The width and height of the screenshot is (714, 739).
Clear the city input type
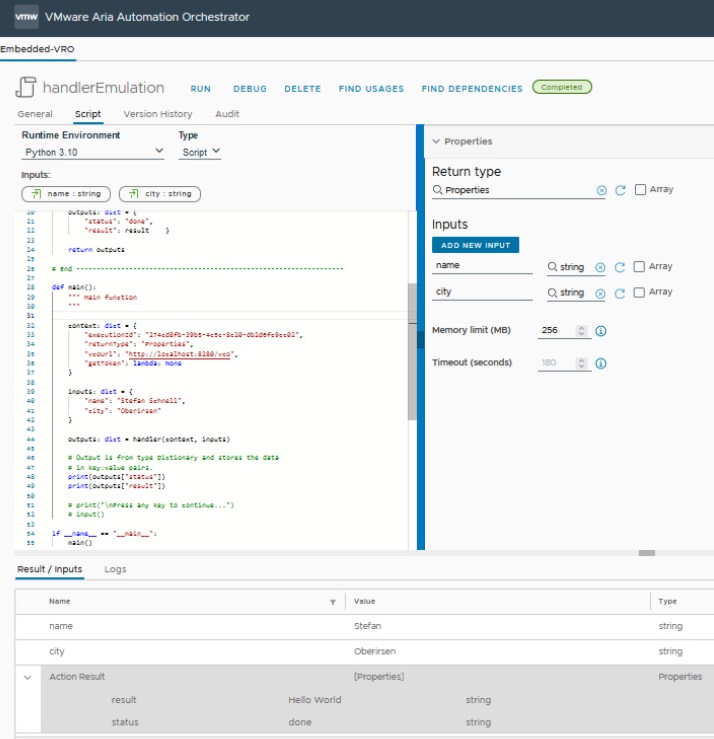pyautogui.click(x=600, y=293)
